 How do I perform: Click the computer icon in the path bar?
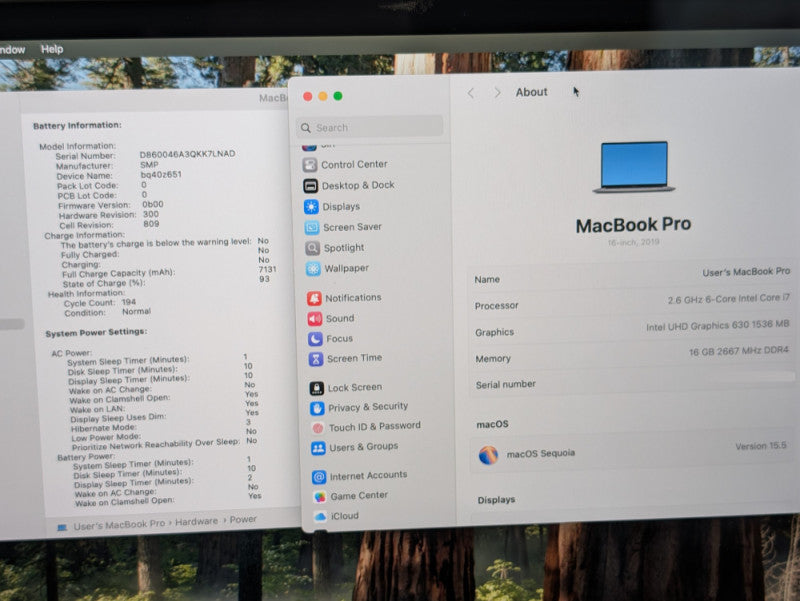tap(62, 528)
